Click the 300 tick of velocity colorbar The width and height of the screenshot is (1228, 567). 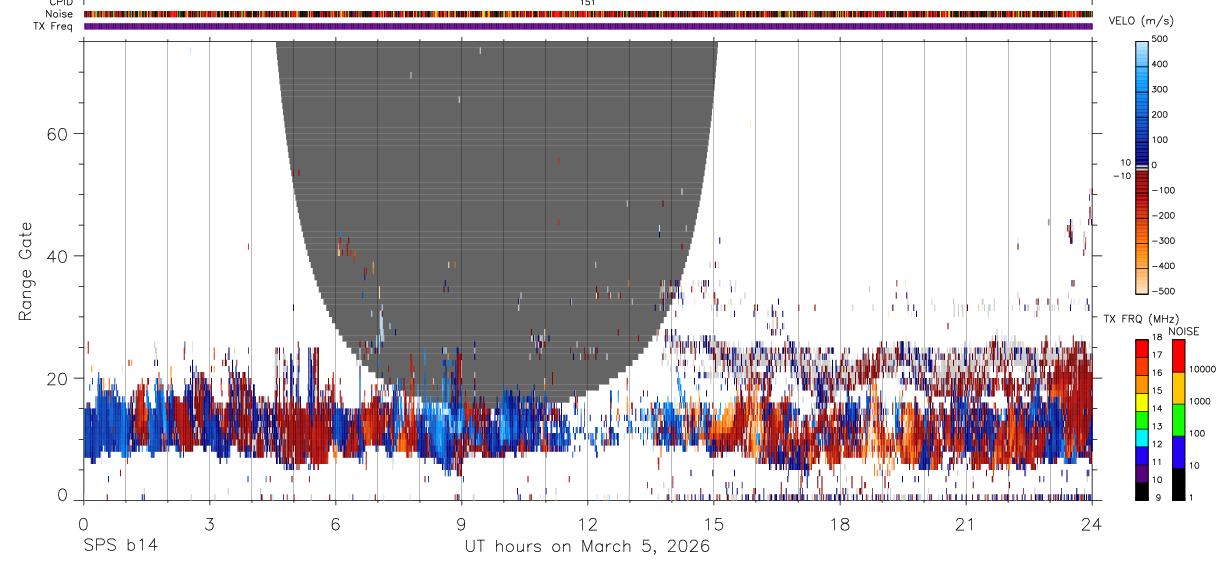coord(1161,89)
